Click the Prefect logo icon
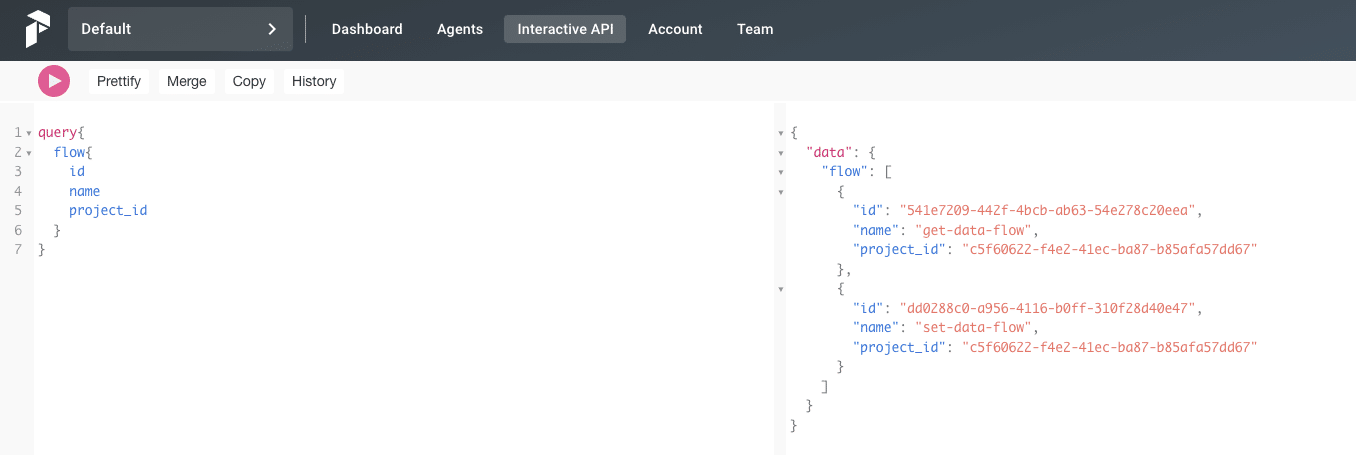The image size is (1356, 455). tap(37, 29)
